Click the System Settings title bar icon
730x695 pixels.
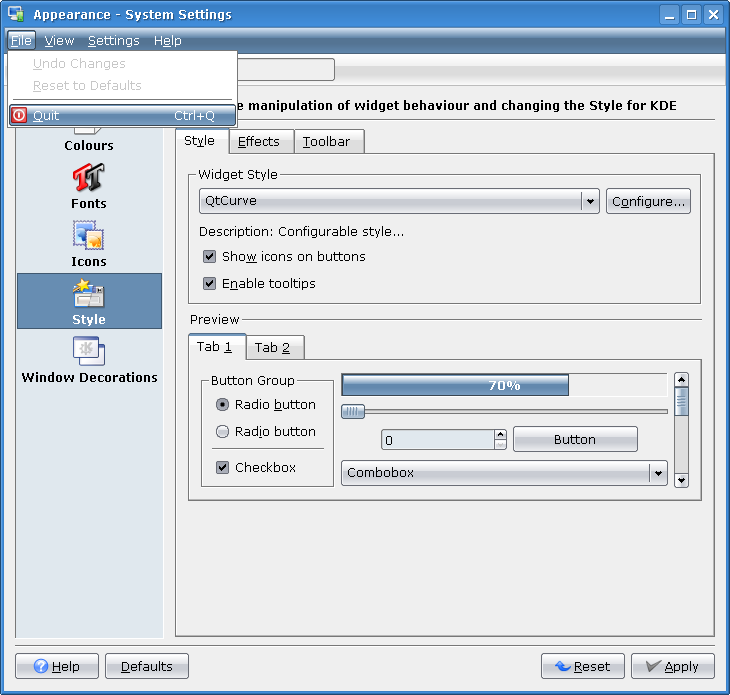point(16,14)
